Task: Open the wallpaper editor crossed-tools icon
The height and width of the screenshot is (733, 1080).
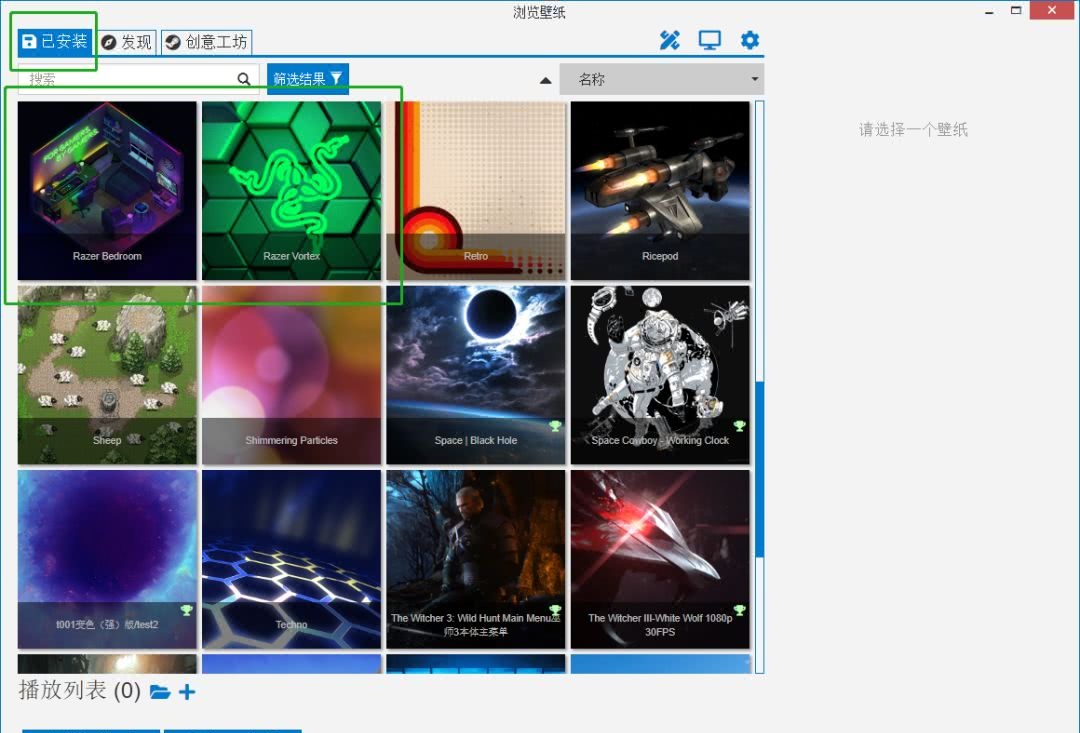Action: 670,40
